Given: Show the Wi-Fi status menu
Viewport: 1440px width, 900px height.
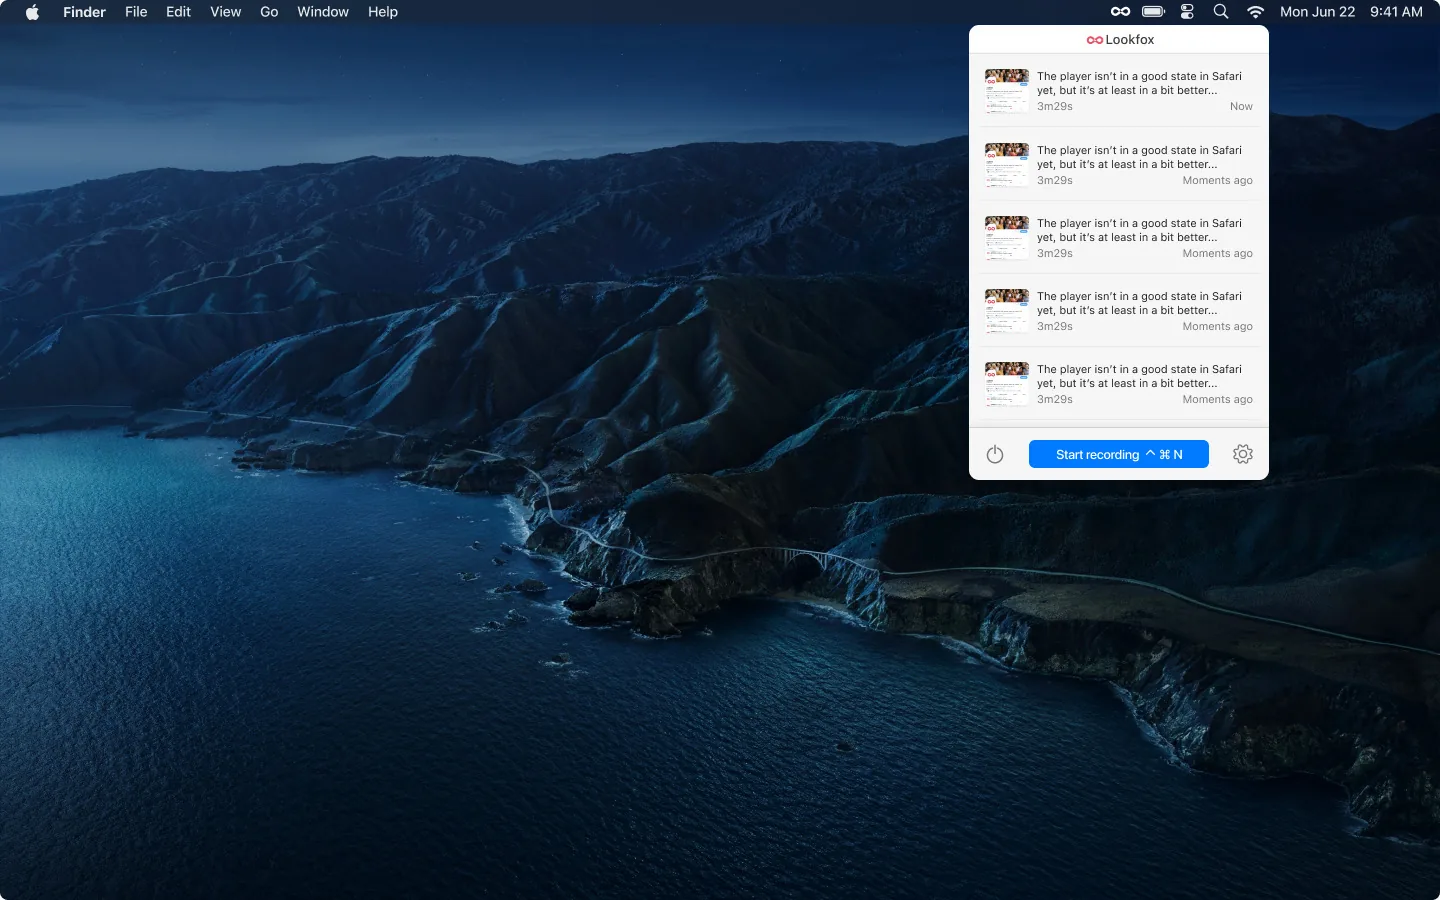Looking at the screenshot, I should 1255,12.
